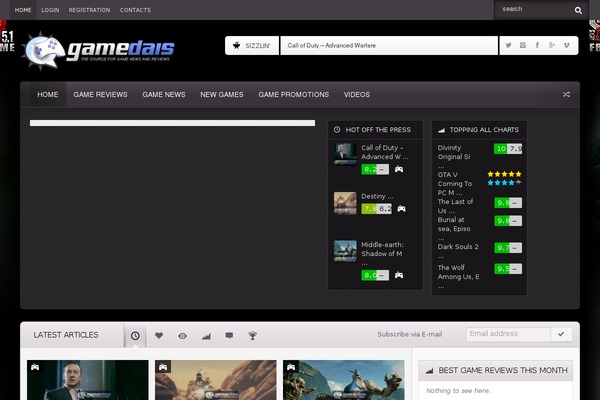This screenshot has width=600, height=400.
Task: Click GTA V yellow star rating
Action: point(504,174)
